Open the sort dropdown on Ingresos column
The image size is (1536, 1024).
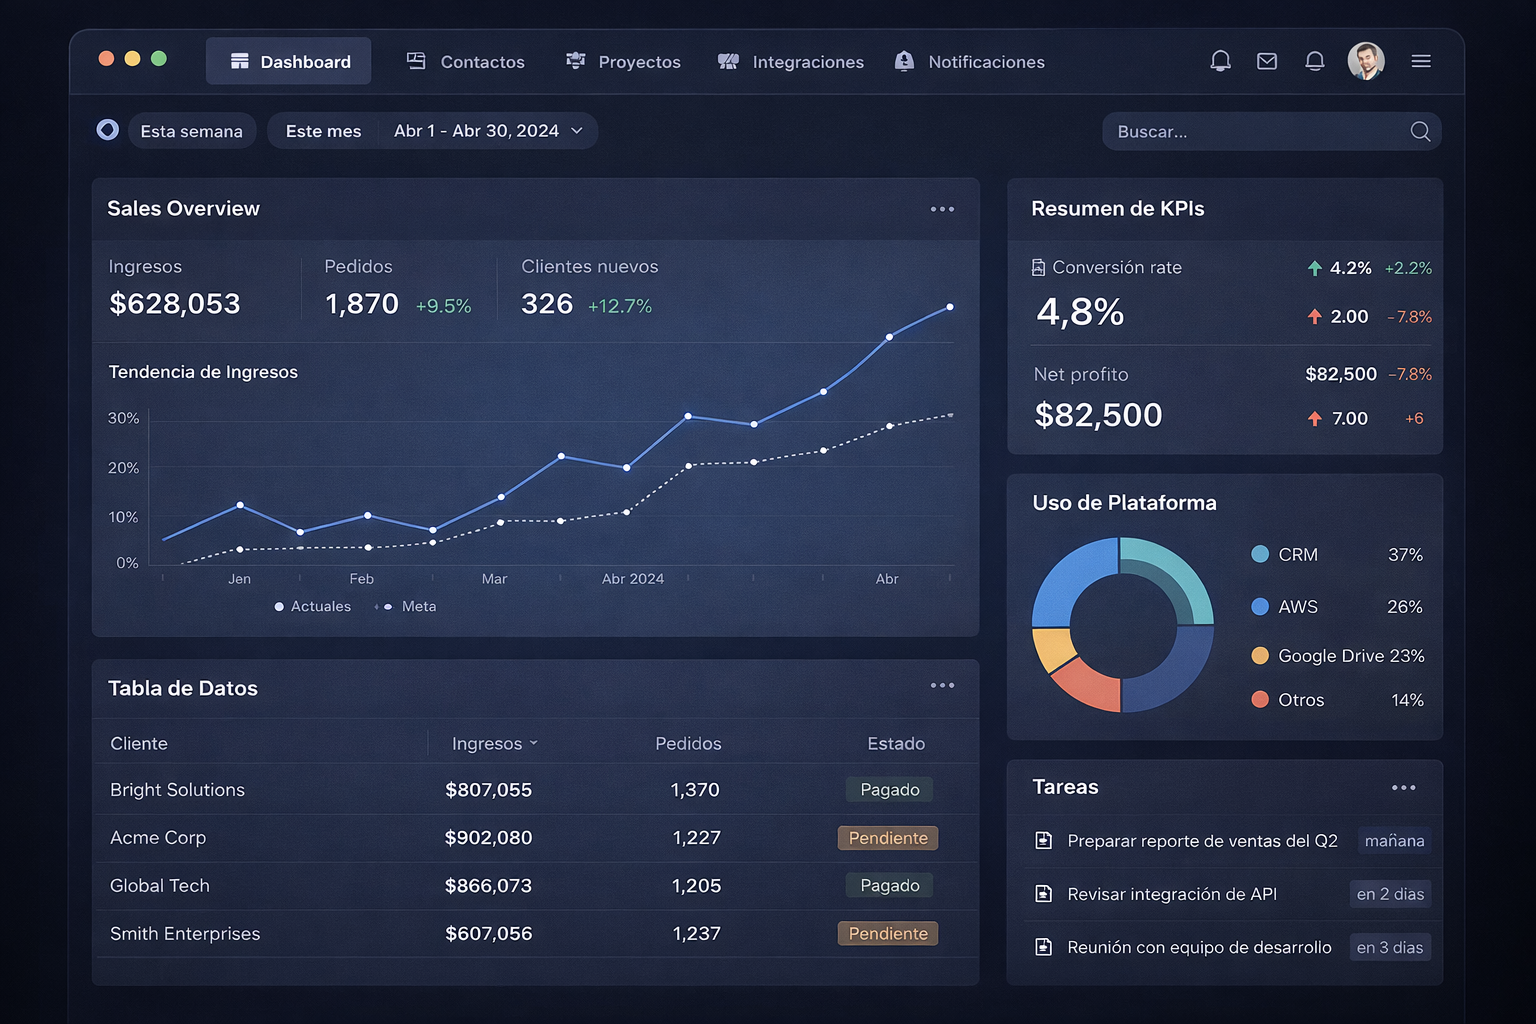pos(534,743)
